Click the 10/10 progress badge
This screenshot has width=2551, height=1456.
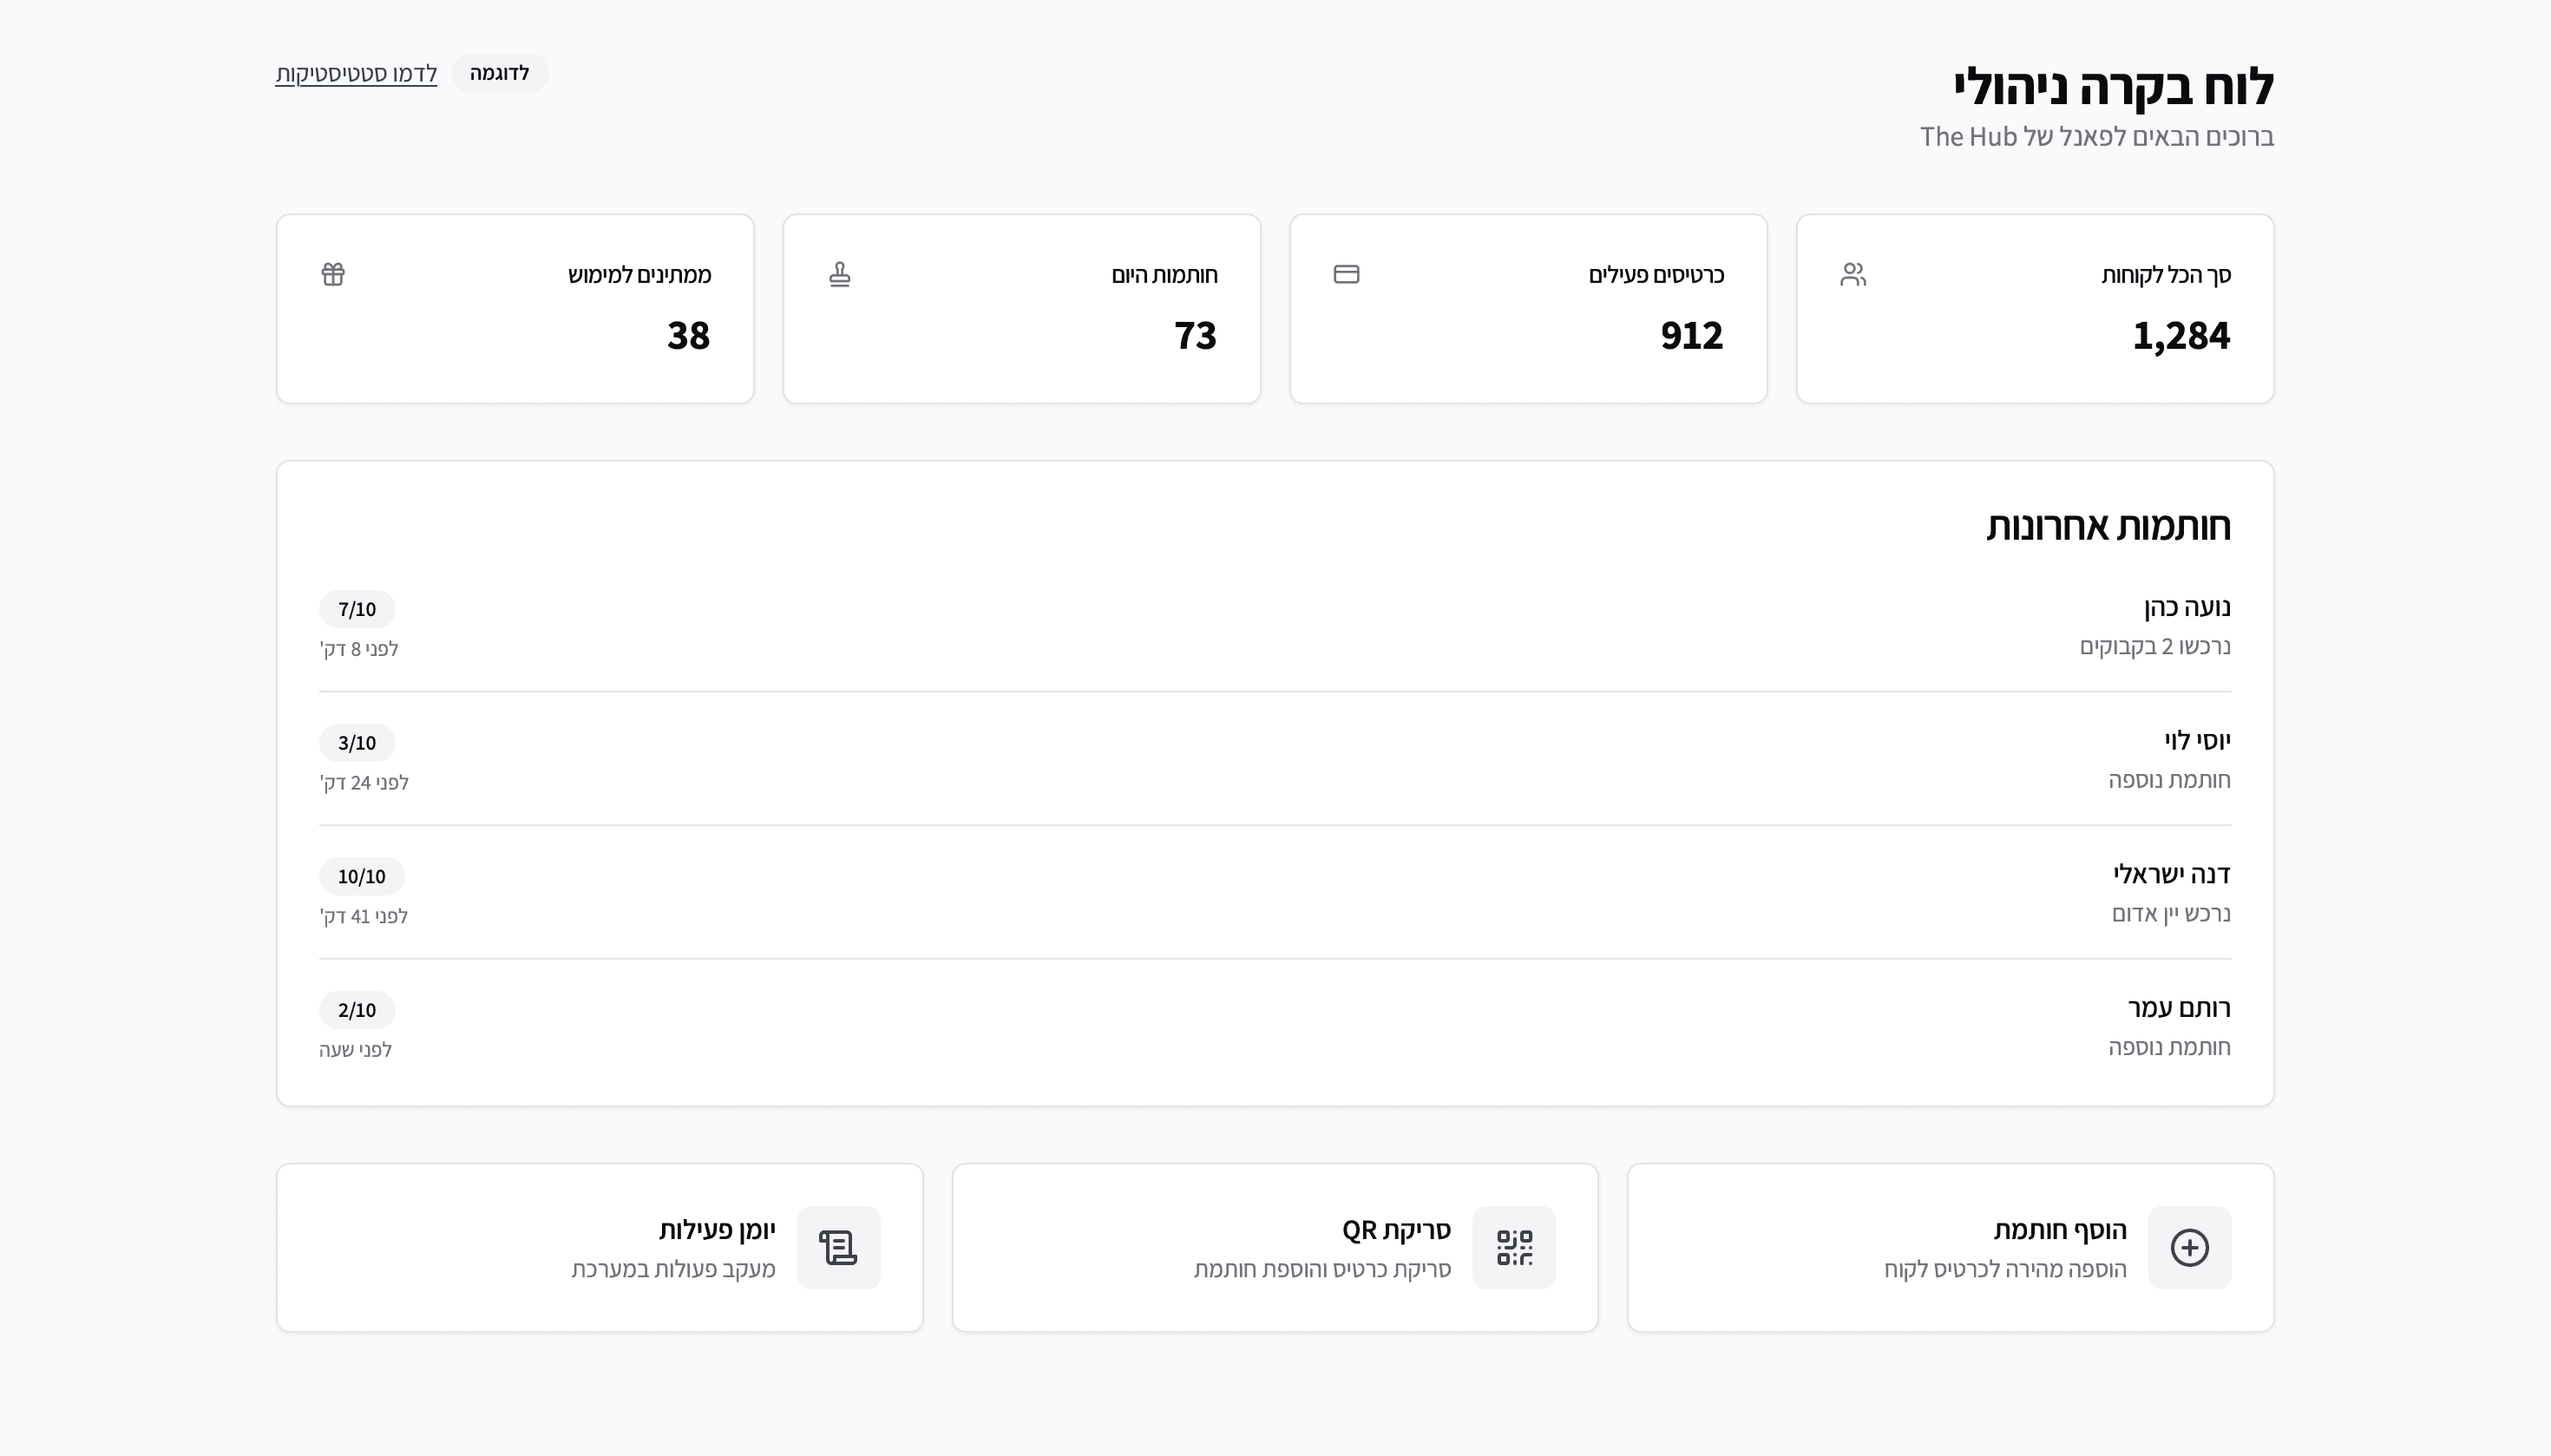tap(361, 876)
